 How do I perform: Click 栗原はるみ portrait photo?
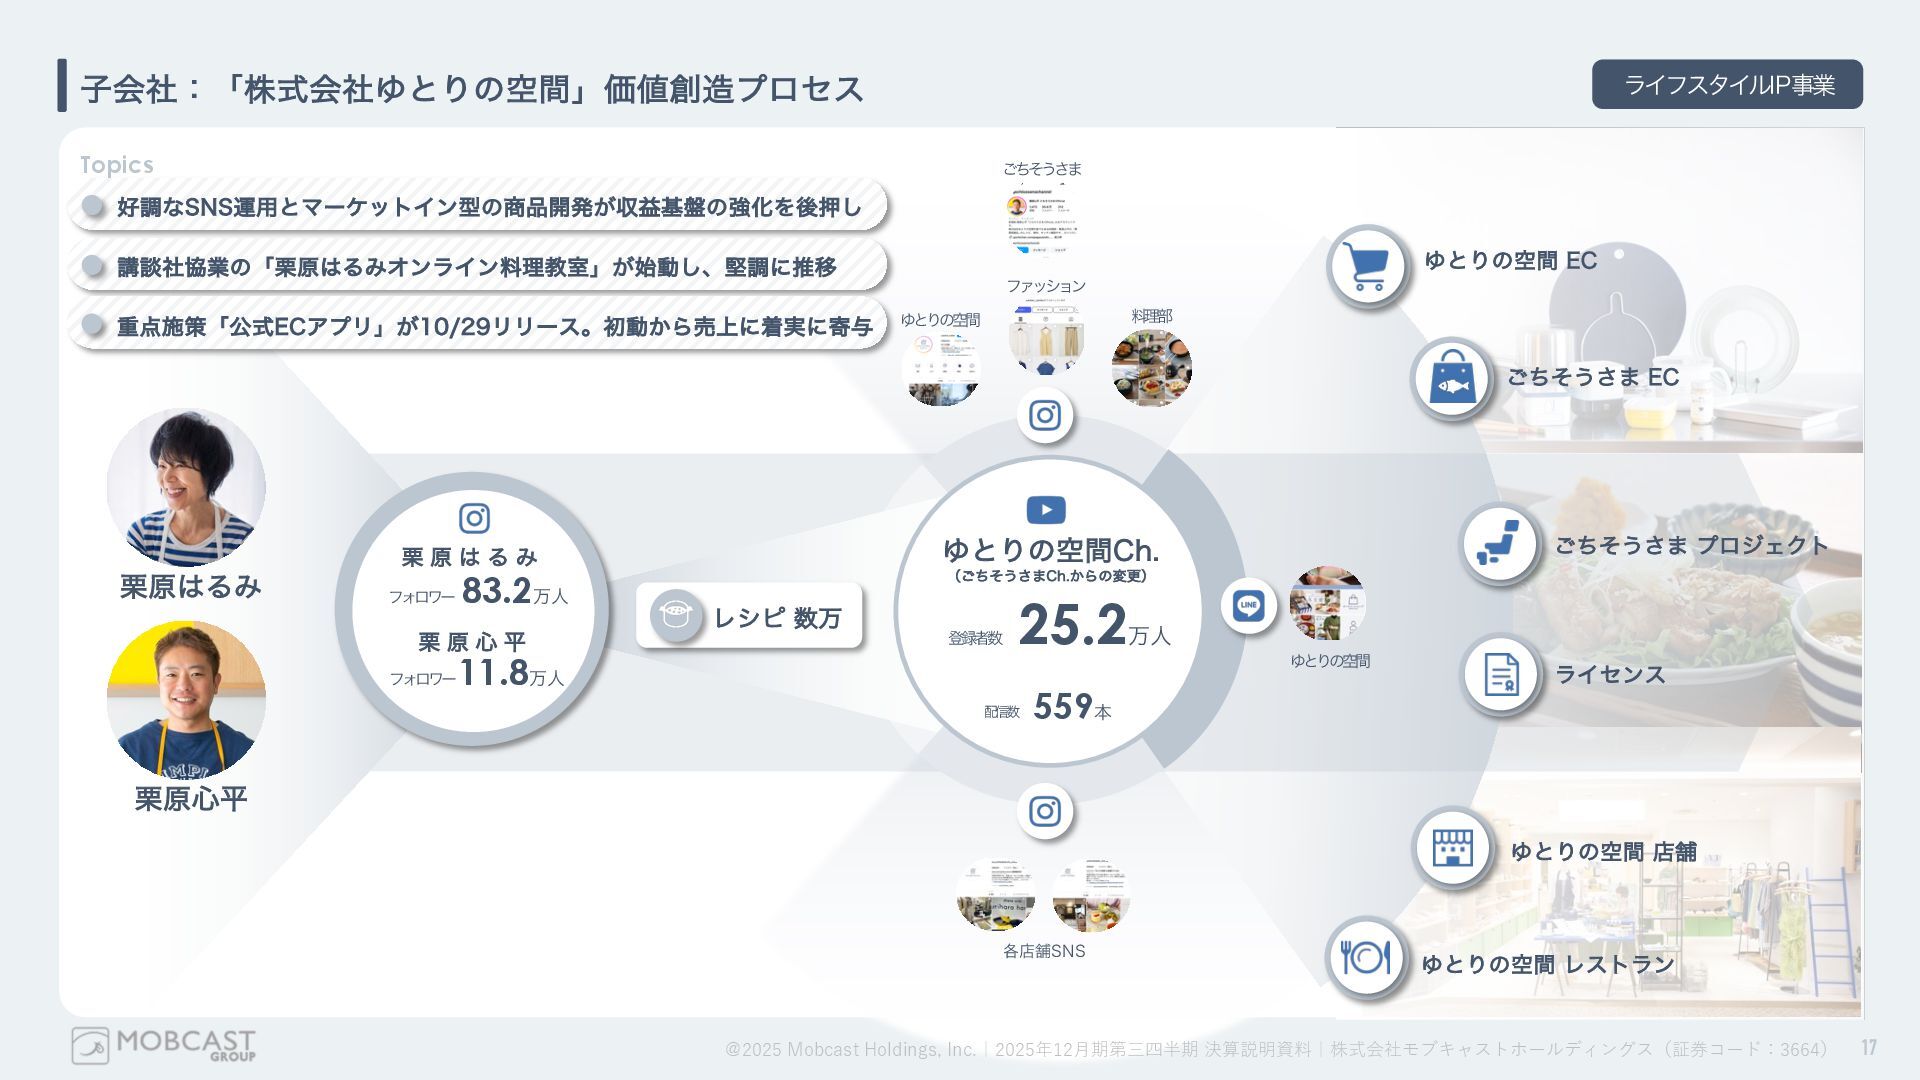(x=186, y=487)
